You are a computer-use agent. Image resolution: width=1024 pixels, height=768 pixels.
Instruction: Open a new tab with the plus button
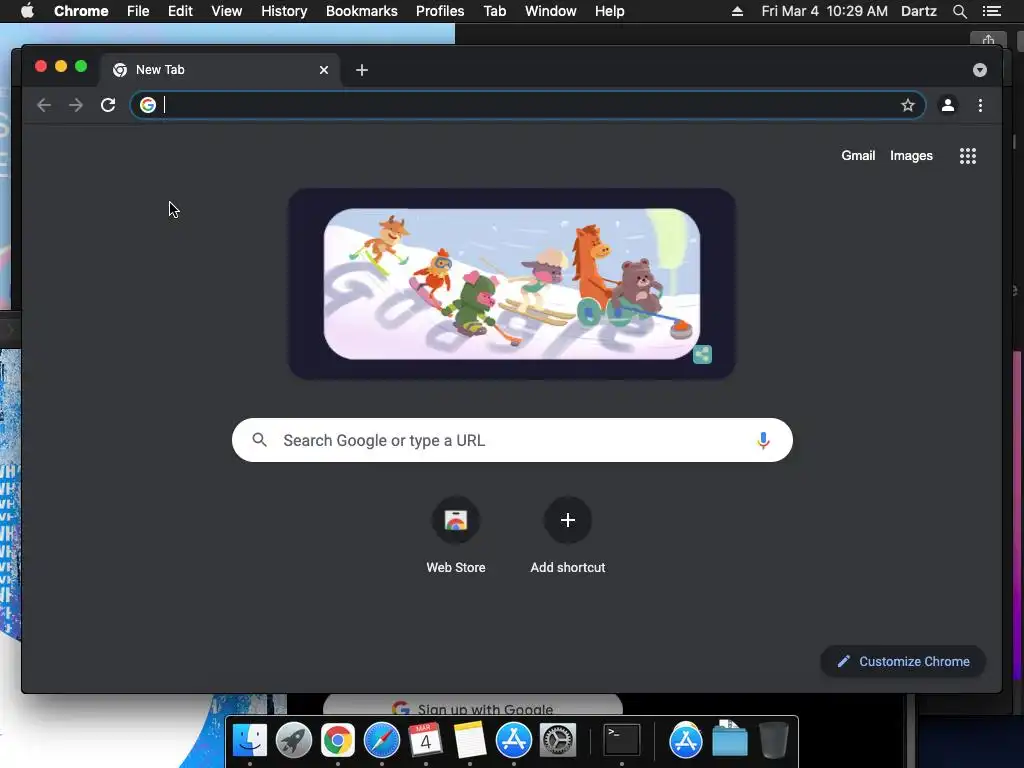click(362, 70)
